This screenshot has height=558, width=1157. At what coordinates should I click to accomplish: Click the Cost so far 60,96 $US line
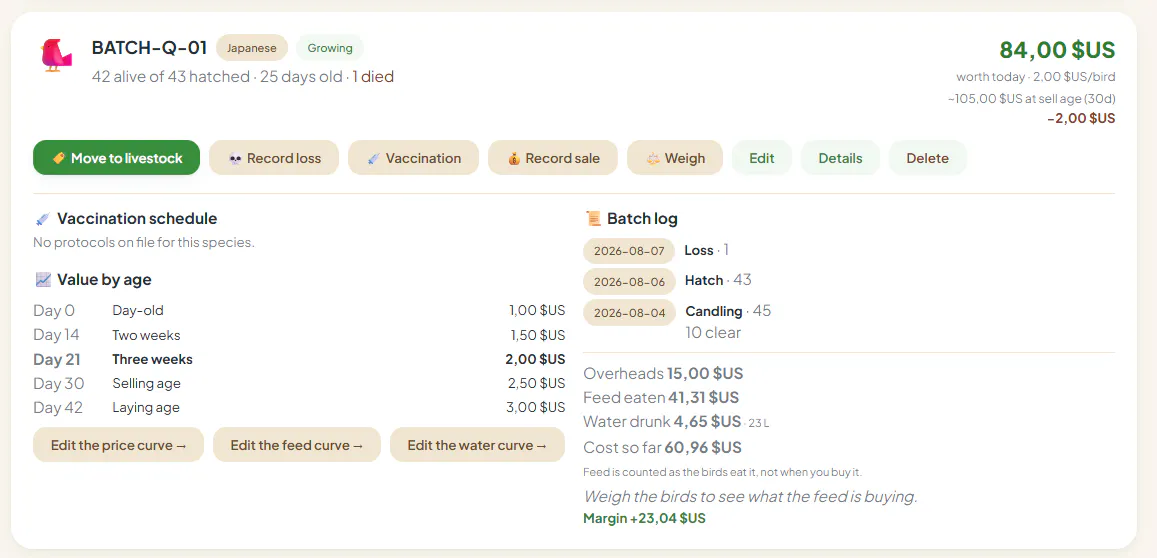663,447
